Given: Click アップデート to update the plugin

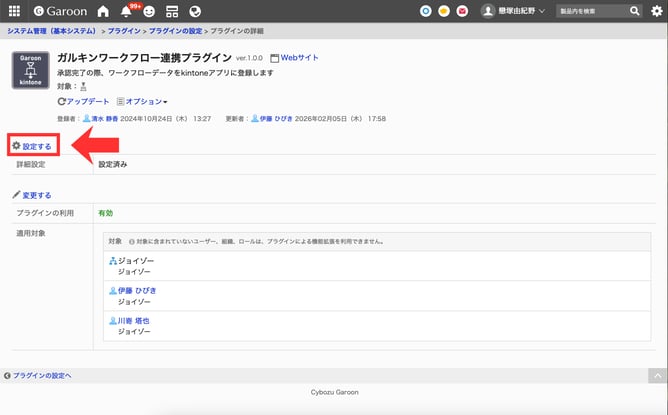Looking at the screenshot, I should coord(84,102).
